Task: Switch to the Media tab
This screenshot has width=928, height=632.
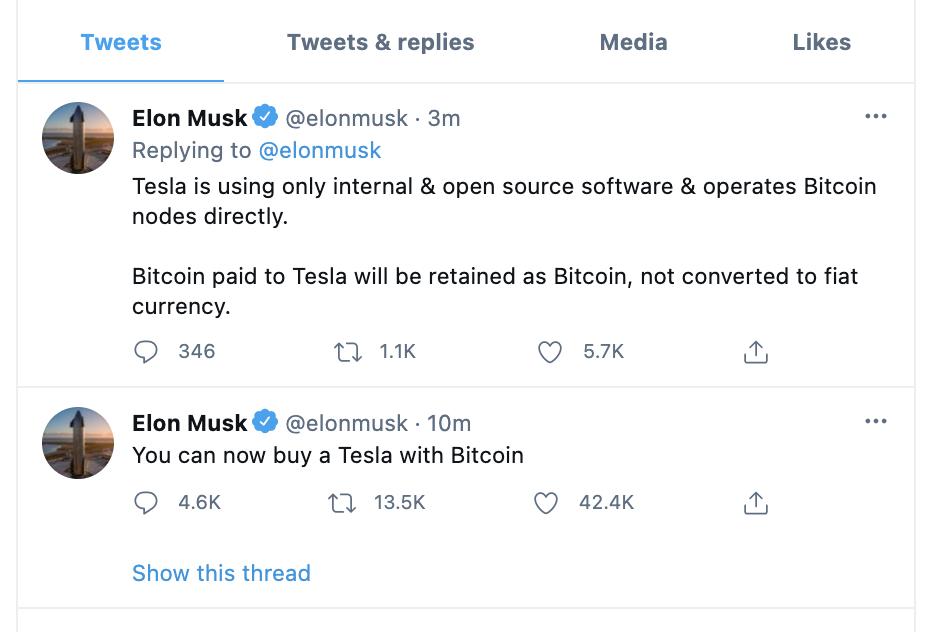Action: tap(633, 43)
